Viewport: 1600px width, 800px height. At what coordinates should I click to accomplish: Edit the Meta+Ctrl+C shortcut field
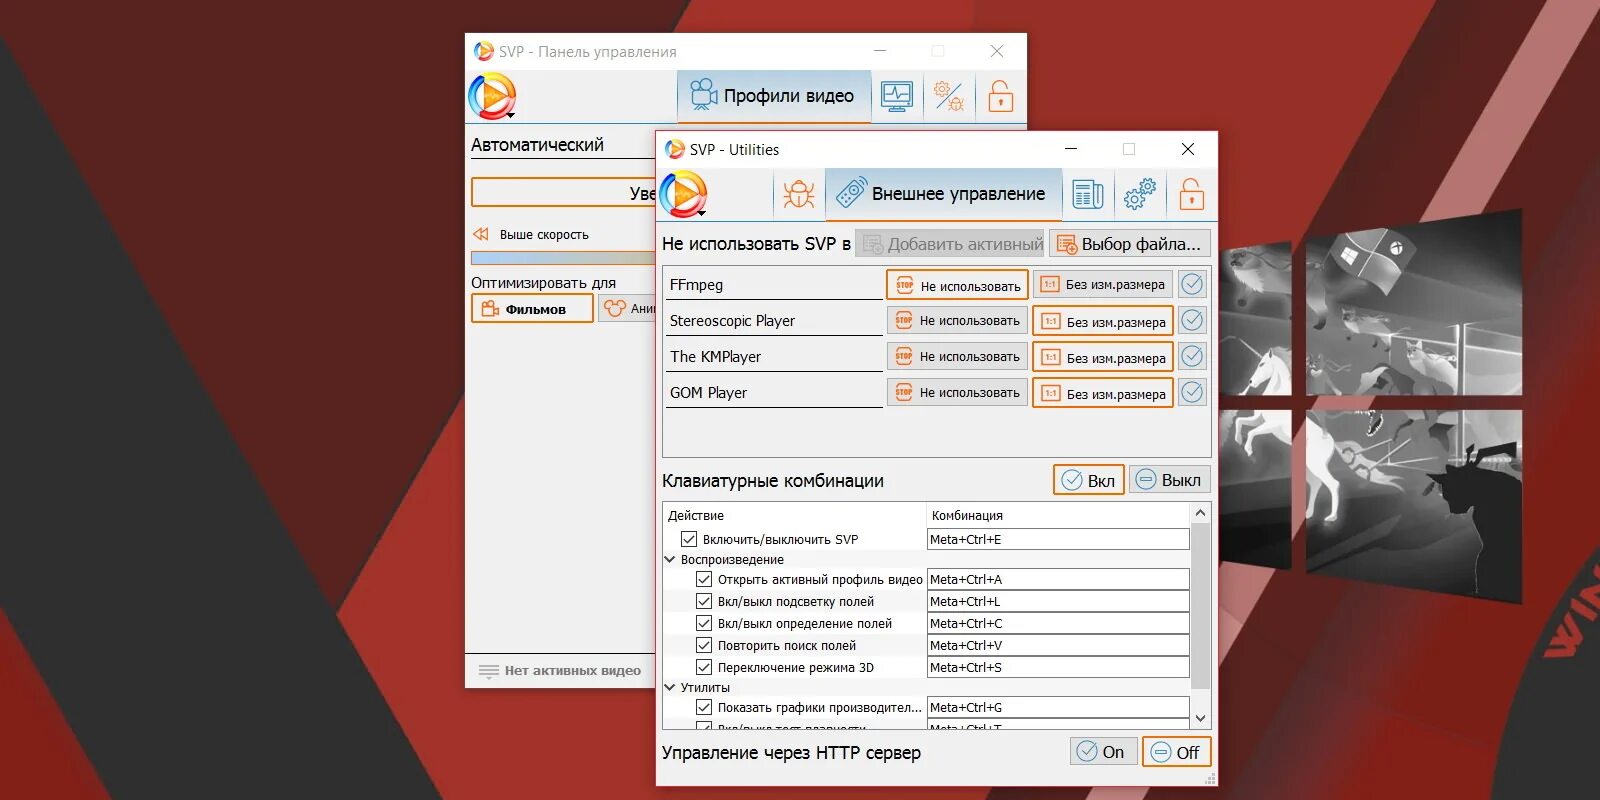click(1058, 623)
